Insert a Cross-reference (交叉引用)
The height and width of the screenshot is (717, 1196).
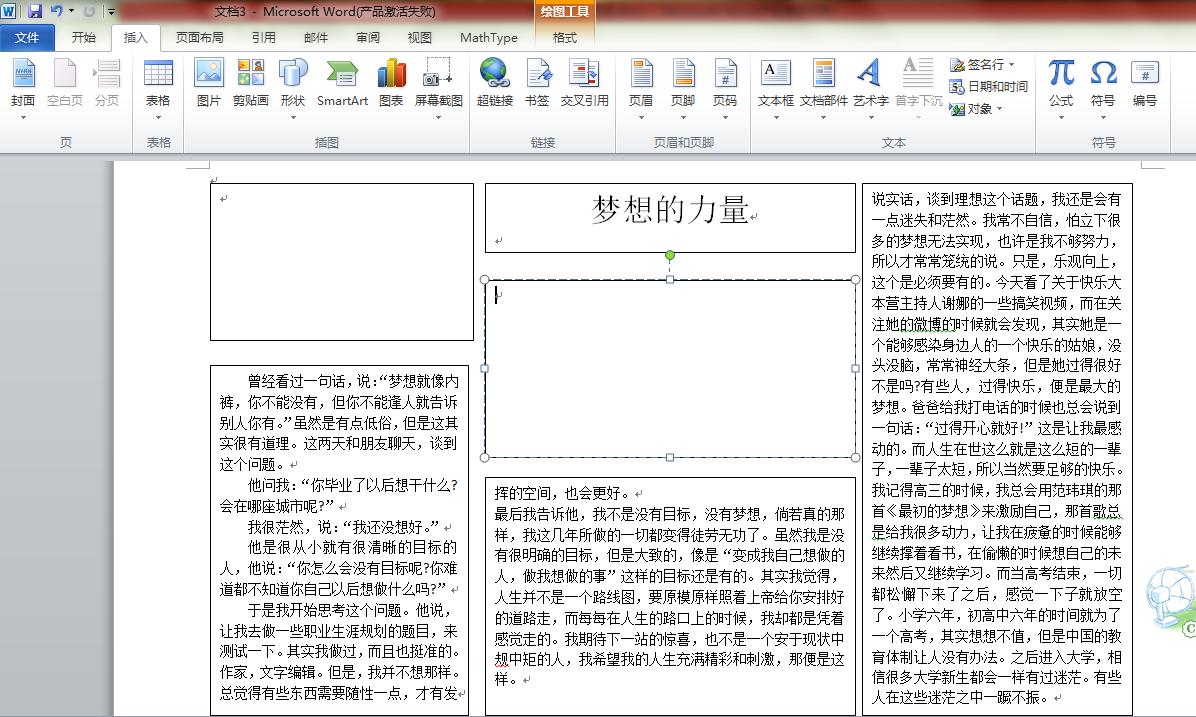pyautogui.click(x=583, y=85)
